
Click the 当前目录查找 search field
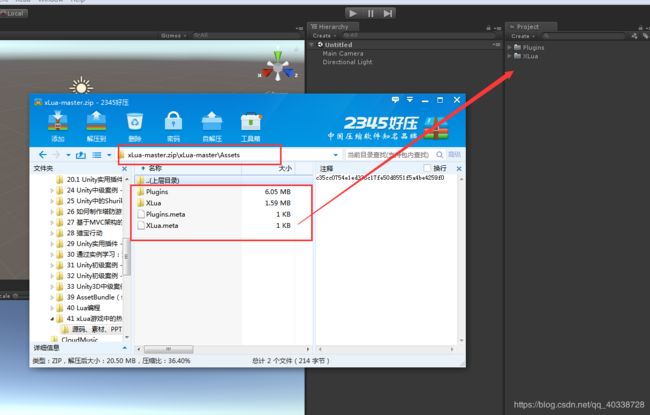pyautogui.click(x=390, y=155)
